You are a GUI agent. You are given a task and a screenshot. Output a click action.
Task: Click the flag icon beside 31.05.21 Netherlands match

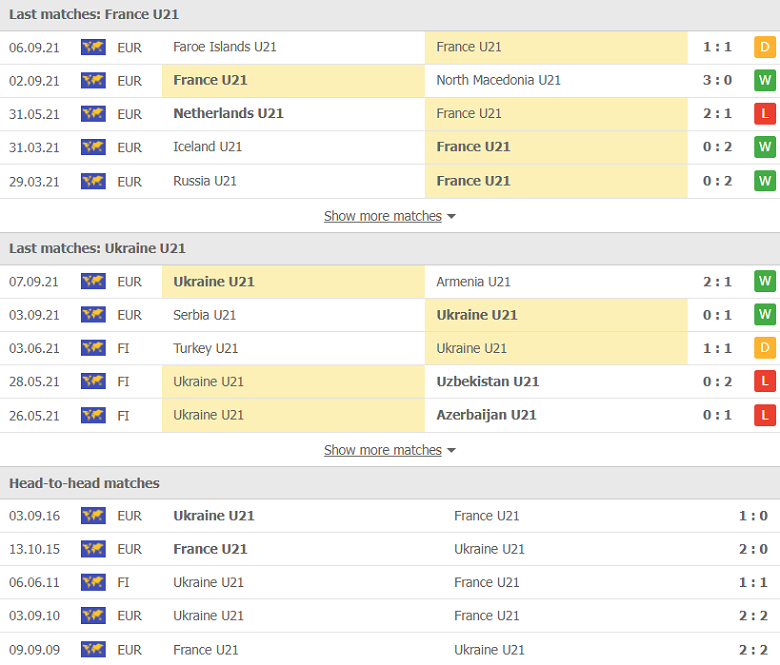tap(93, 114)
